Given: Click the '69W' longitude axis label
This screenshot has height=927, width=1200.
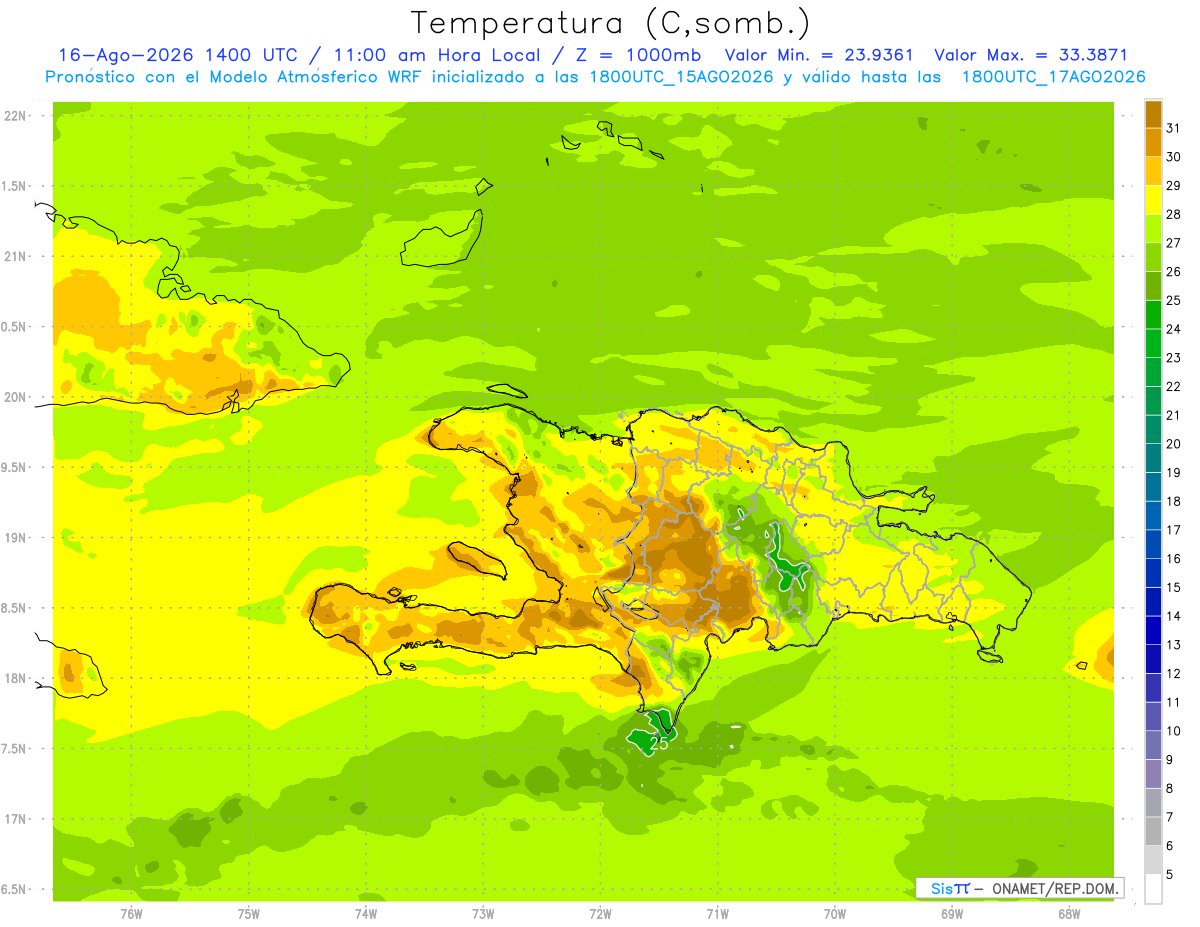Looking at the screenshot, I should [952, 914].
